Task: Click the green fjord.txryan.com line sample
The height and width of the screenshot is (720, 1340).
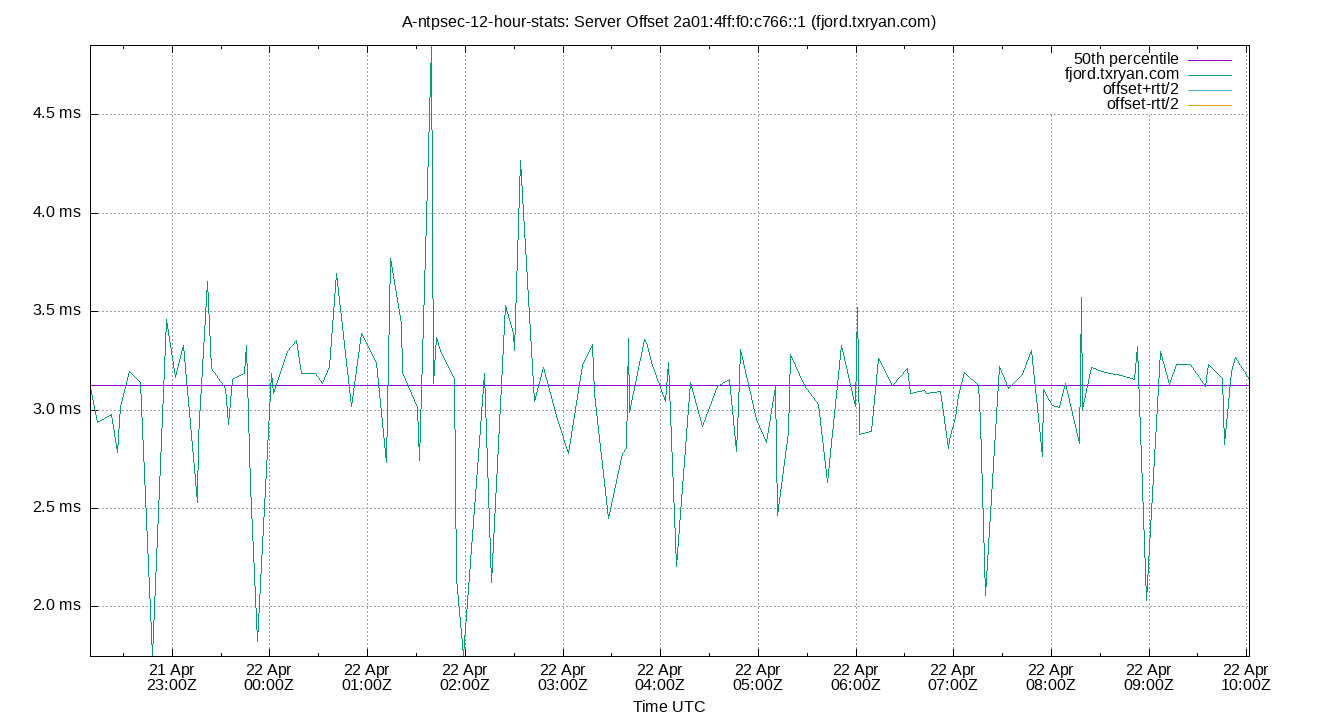Action: point(1210,73)
